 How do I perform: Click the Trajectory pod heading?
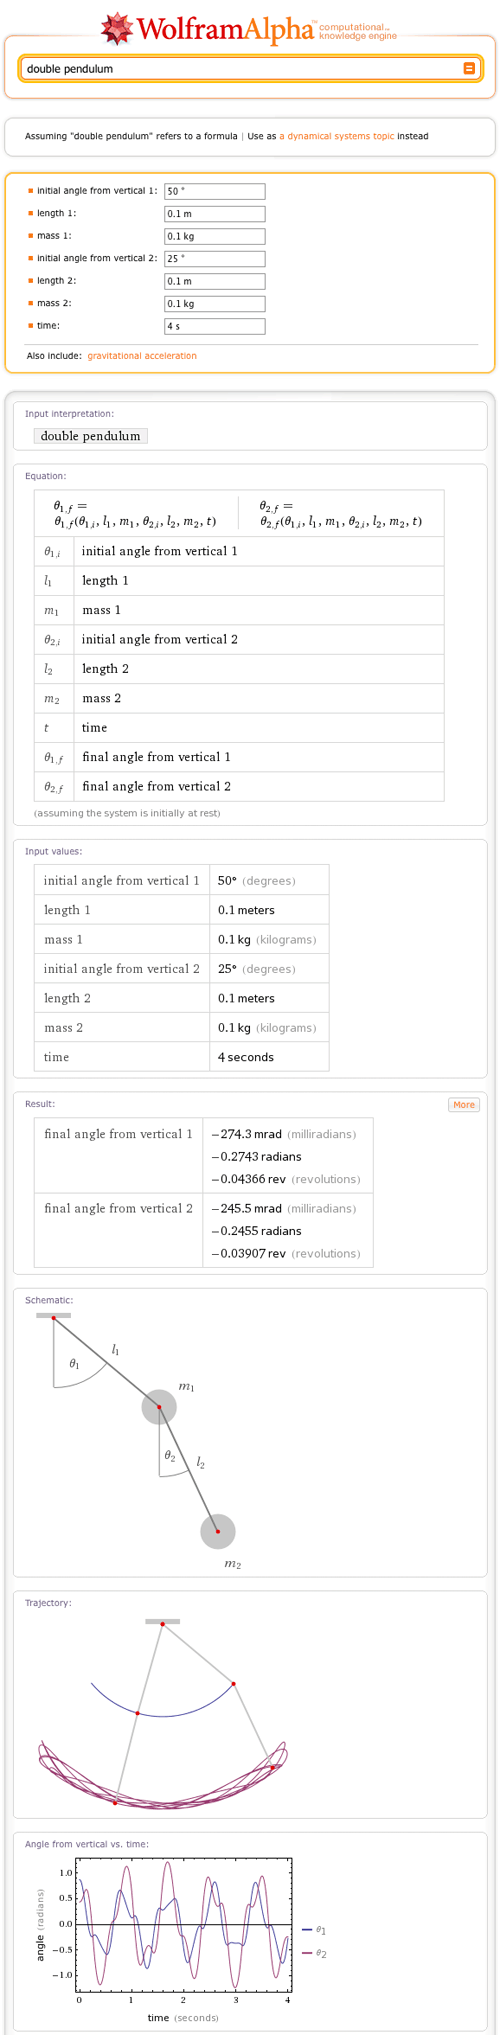point(48,1603)
